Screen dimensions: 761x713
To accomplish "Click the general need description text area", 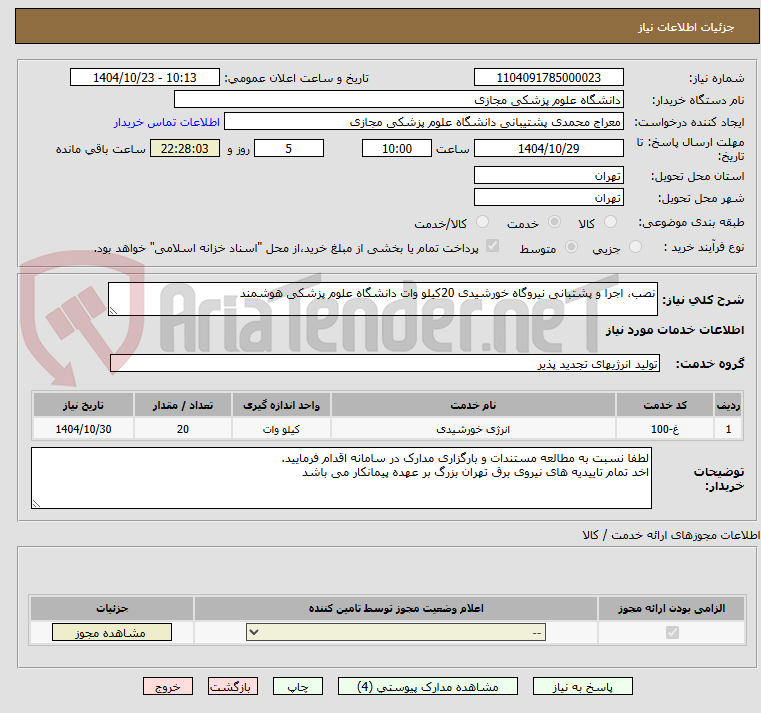I will pos(382,299).
